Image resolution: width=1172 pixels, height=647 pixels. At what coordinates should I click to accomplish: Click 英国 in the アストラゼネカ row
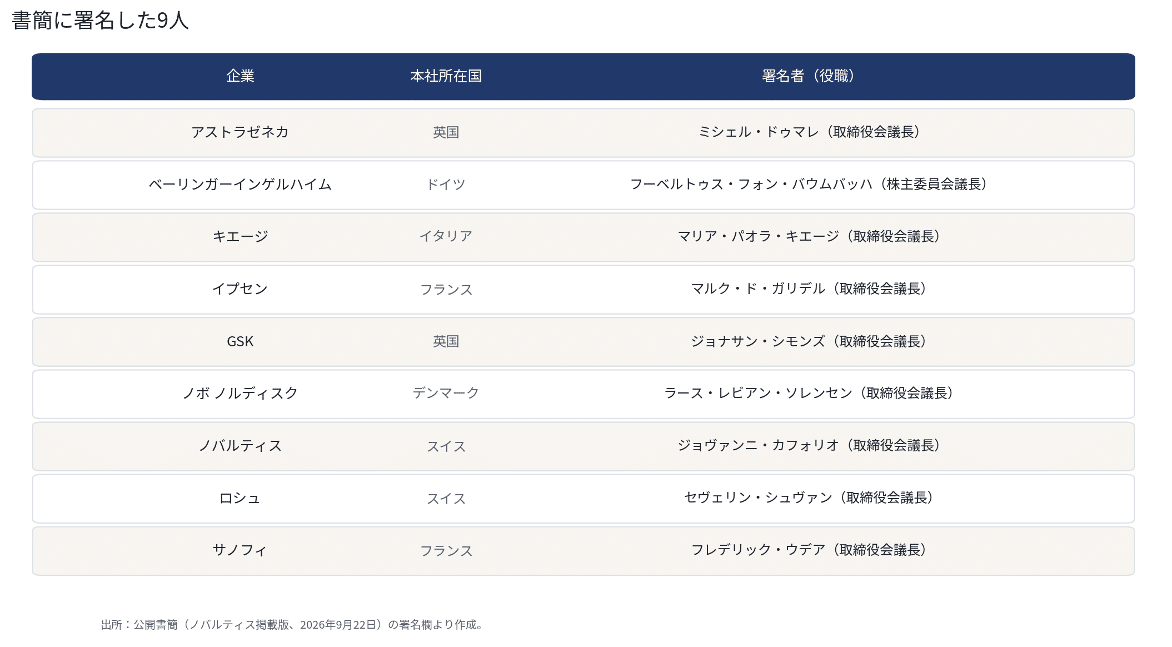[445, 132]
